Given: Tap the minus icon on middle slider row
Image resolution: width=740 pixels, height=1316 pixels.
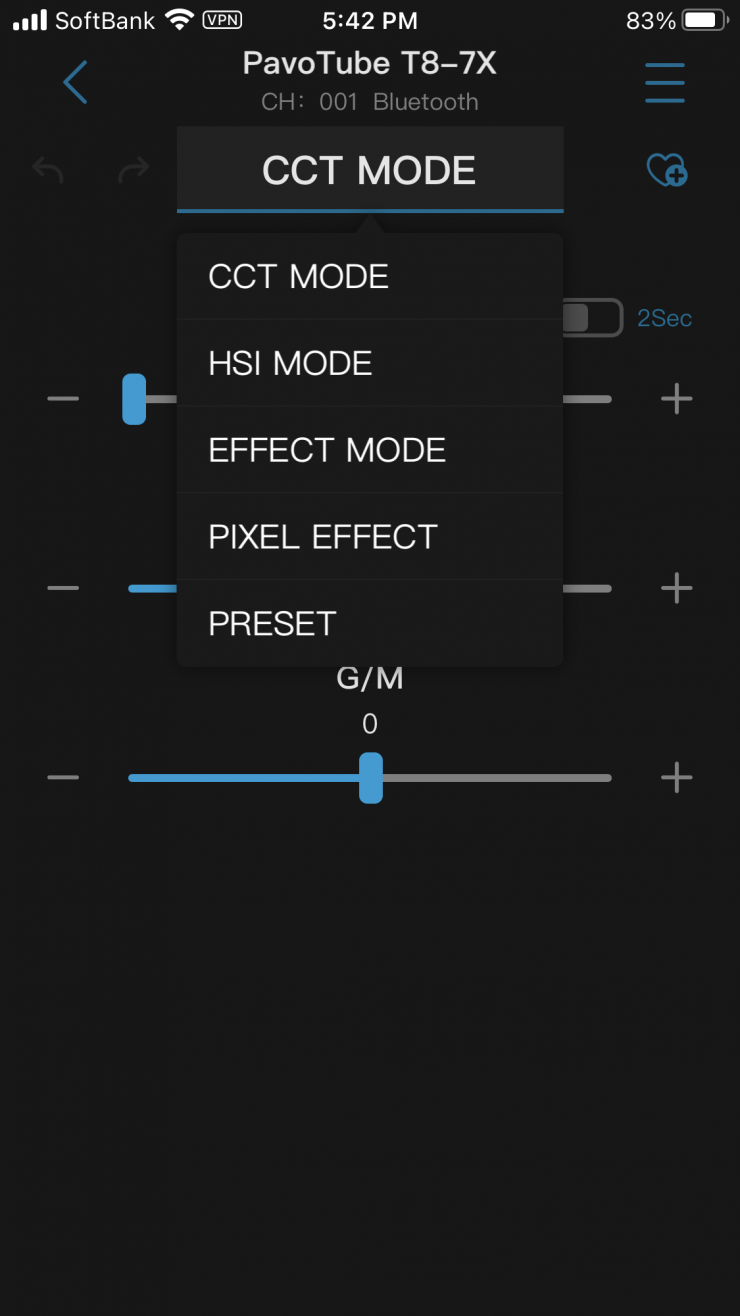Looking at the screenshot, I should coord(63,588).
